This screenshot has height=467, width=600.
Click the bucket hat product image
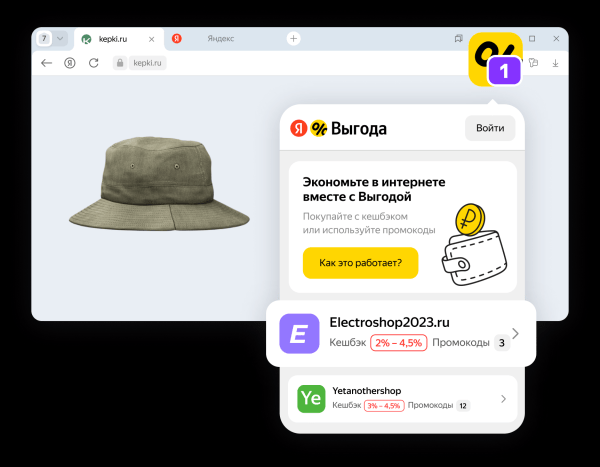(157, 182)
